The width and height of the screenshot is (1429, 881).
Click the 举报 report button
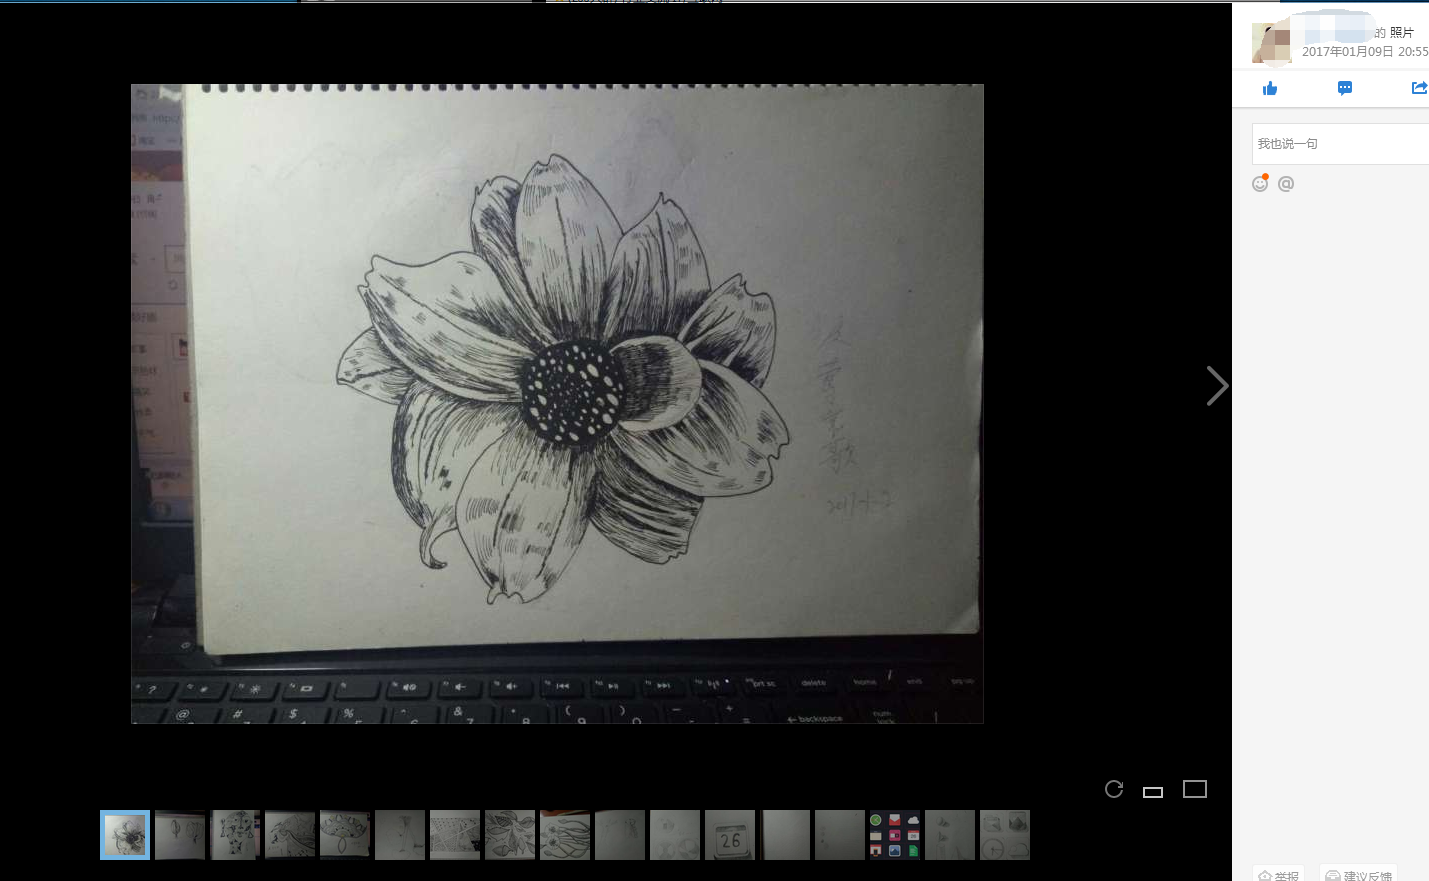click(1279, 875)
